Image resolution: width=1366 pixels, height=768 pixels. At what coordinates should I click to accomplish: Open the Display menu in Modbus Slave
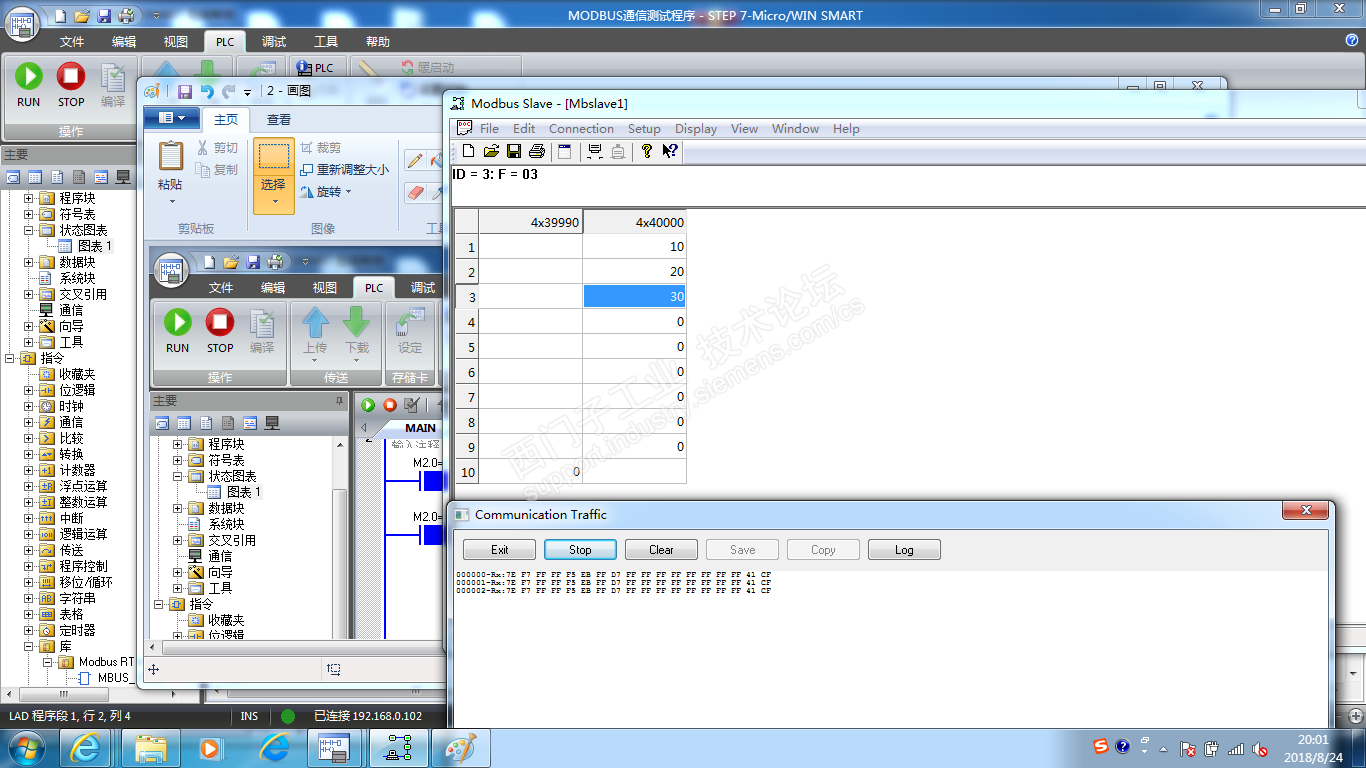(696, 128)
